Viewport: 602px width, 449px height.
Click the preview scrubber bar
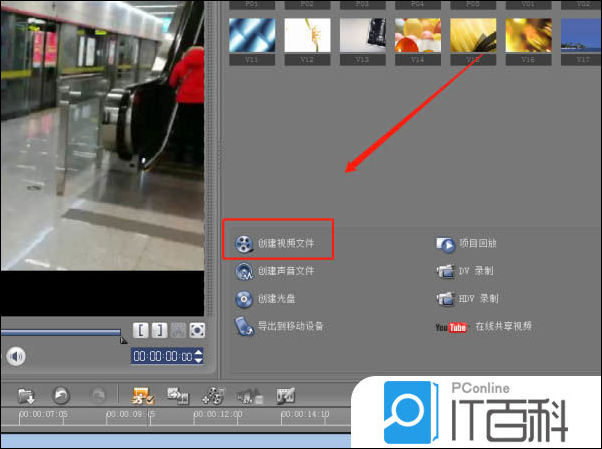pyautogui.click(x=61, y=333)
